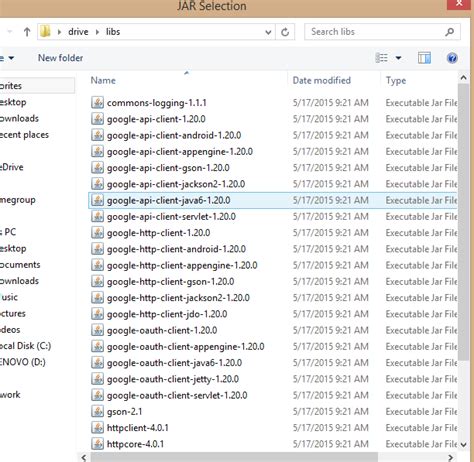Open the address bar history dropdown
Screen dimensions: 474x462
[x=268, y=32]
